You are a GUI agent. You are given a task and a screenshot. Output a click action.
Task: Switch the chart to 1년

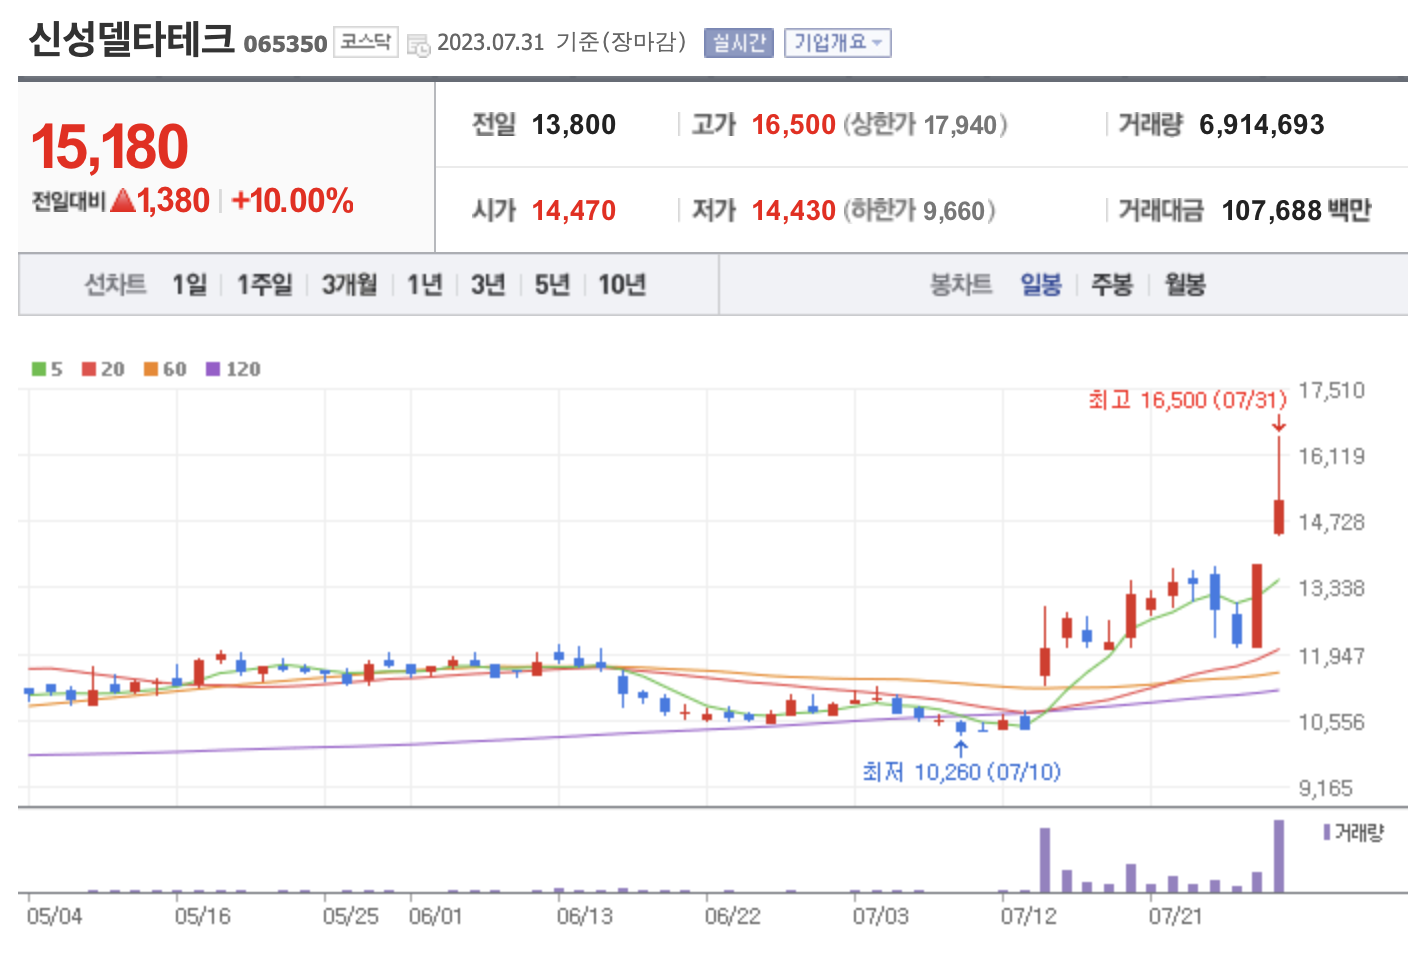coord(424,285)
